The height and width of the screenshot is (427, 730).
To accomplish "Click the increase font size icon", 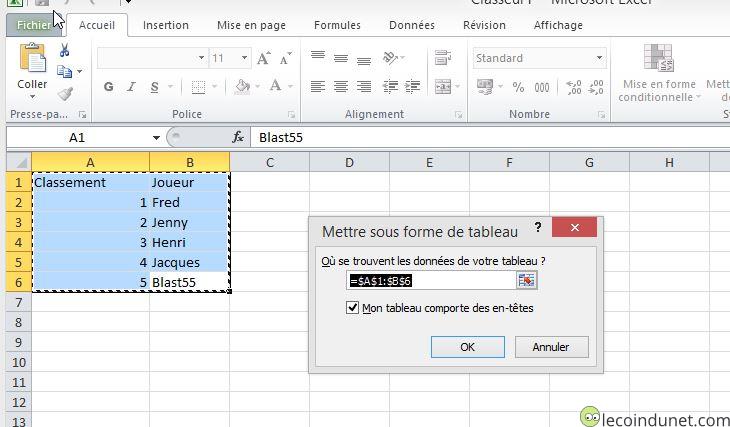I will [x=263, y=59].
